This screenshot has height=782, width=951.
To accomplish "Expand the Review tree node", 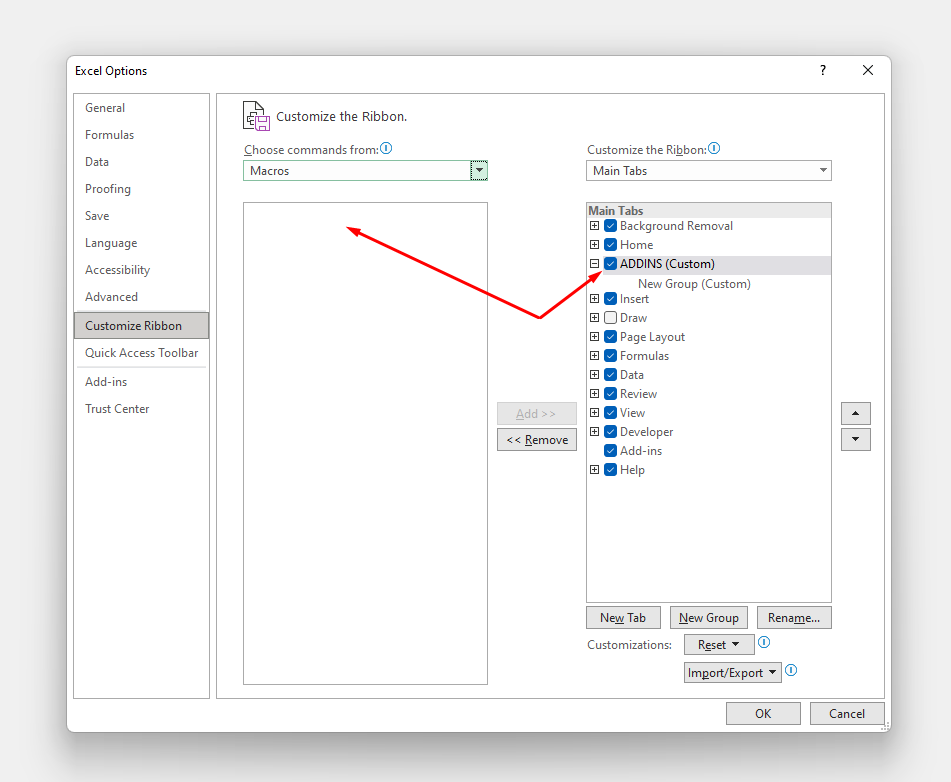I will (x=594, y=394).
